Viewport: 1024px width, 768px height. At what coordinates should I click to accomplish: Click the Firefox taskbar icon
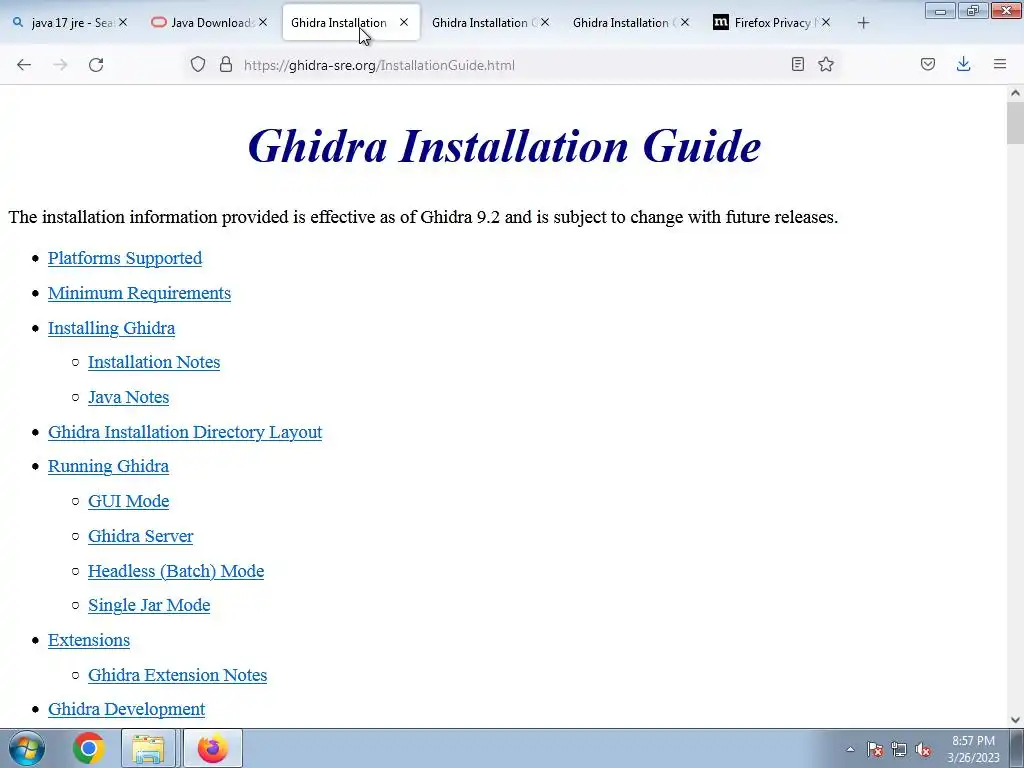[212, 748]
